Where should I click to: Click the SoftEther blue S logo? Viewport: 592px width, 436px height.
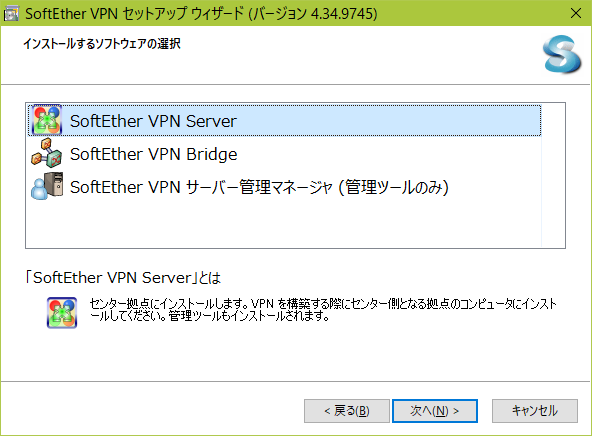[562, 54]
